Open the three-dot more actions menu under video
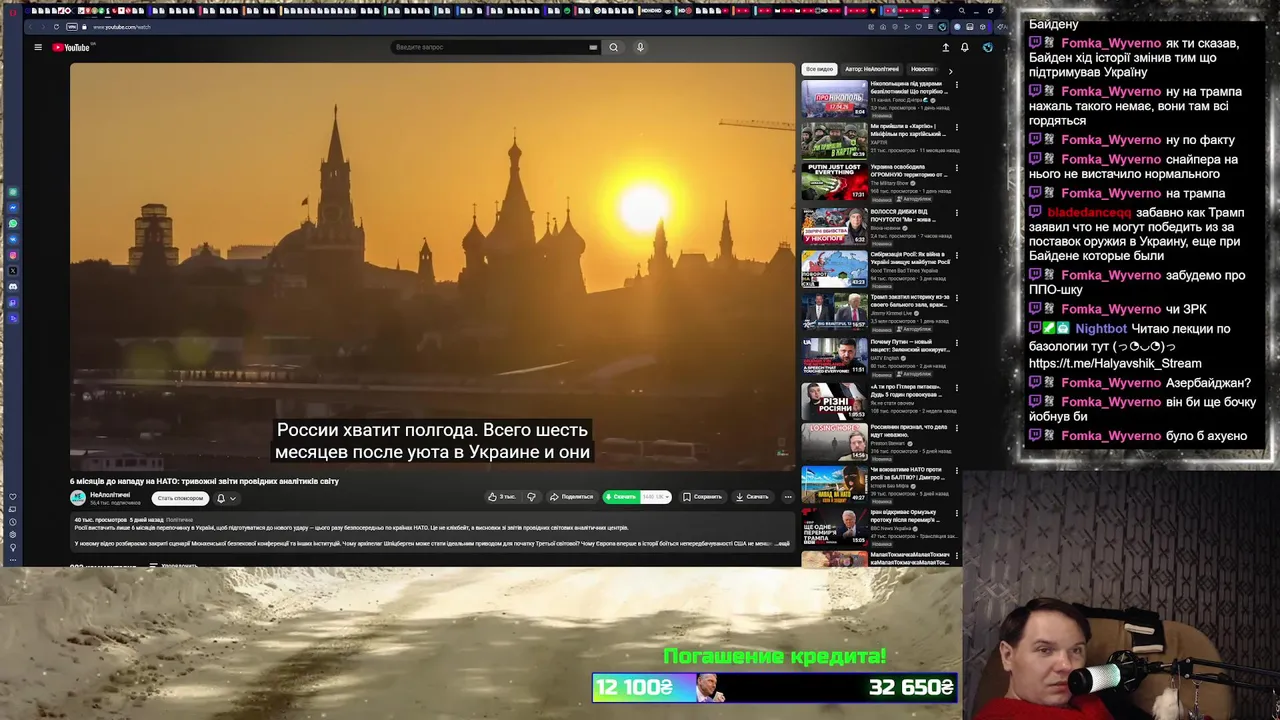Viewport: 1280px width, 720px height. click(788, 497)
